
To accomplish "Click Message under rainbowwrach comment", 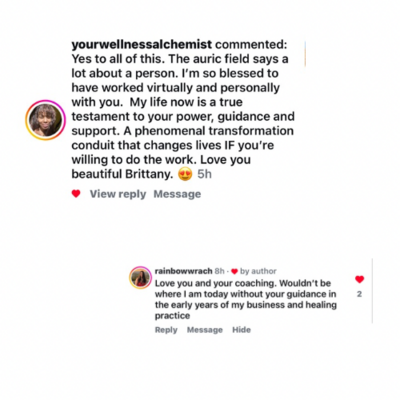I will pos(205,330).
